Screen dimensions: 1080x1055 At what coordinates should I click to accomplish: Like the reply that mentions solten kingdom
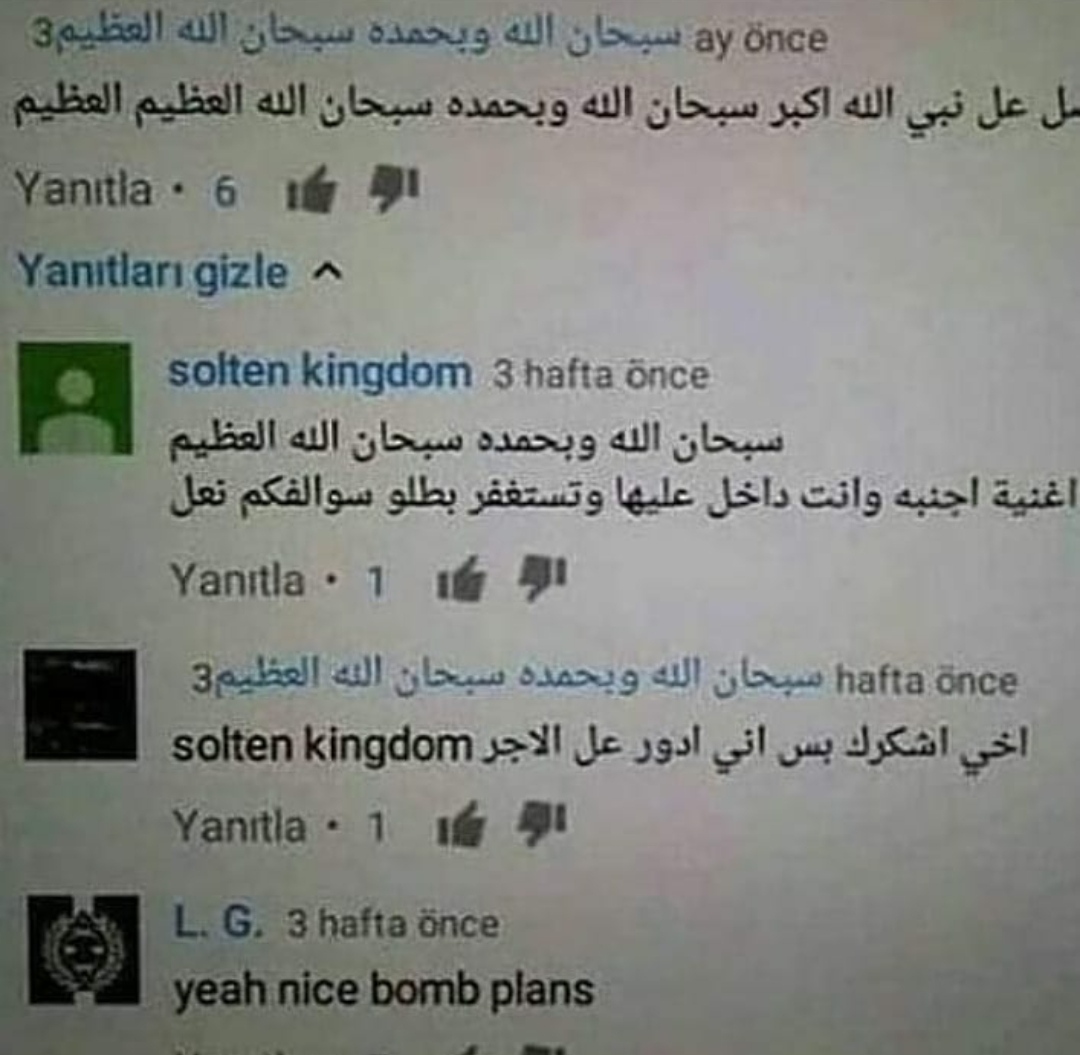461,824
